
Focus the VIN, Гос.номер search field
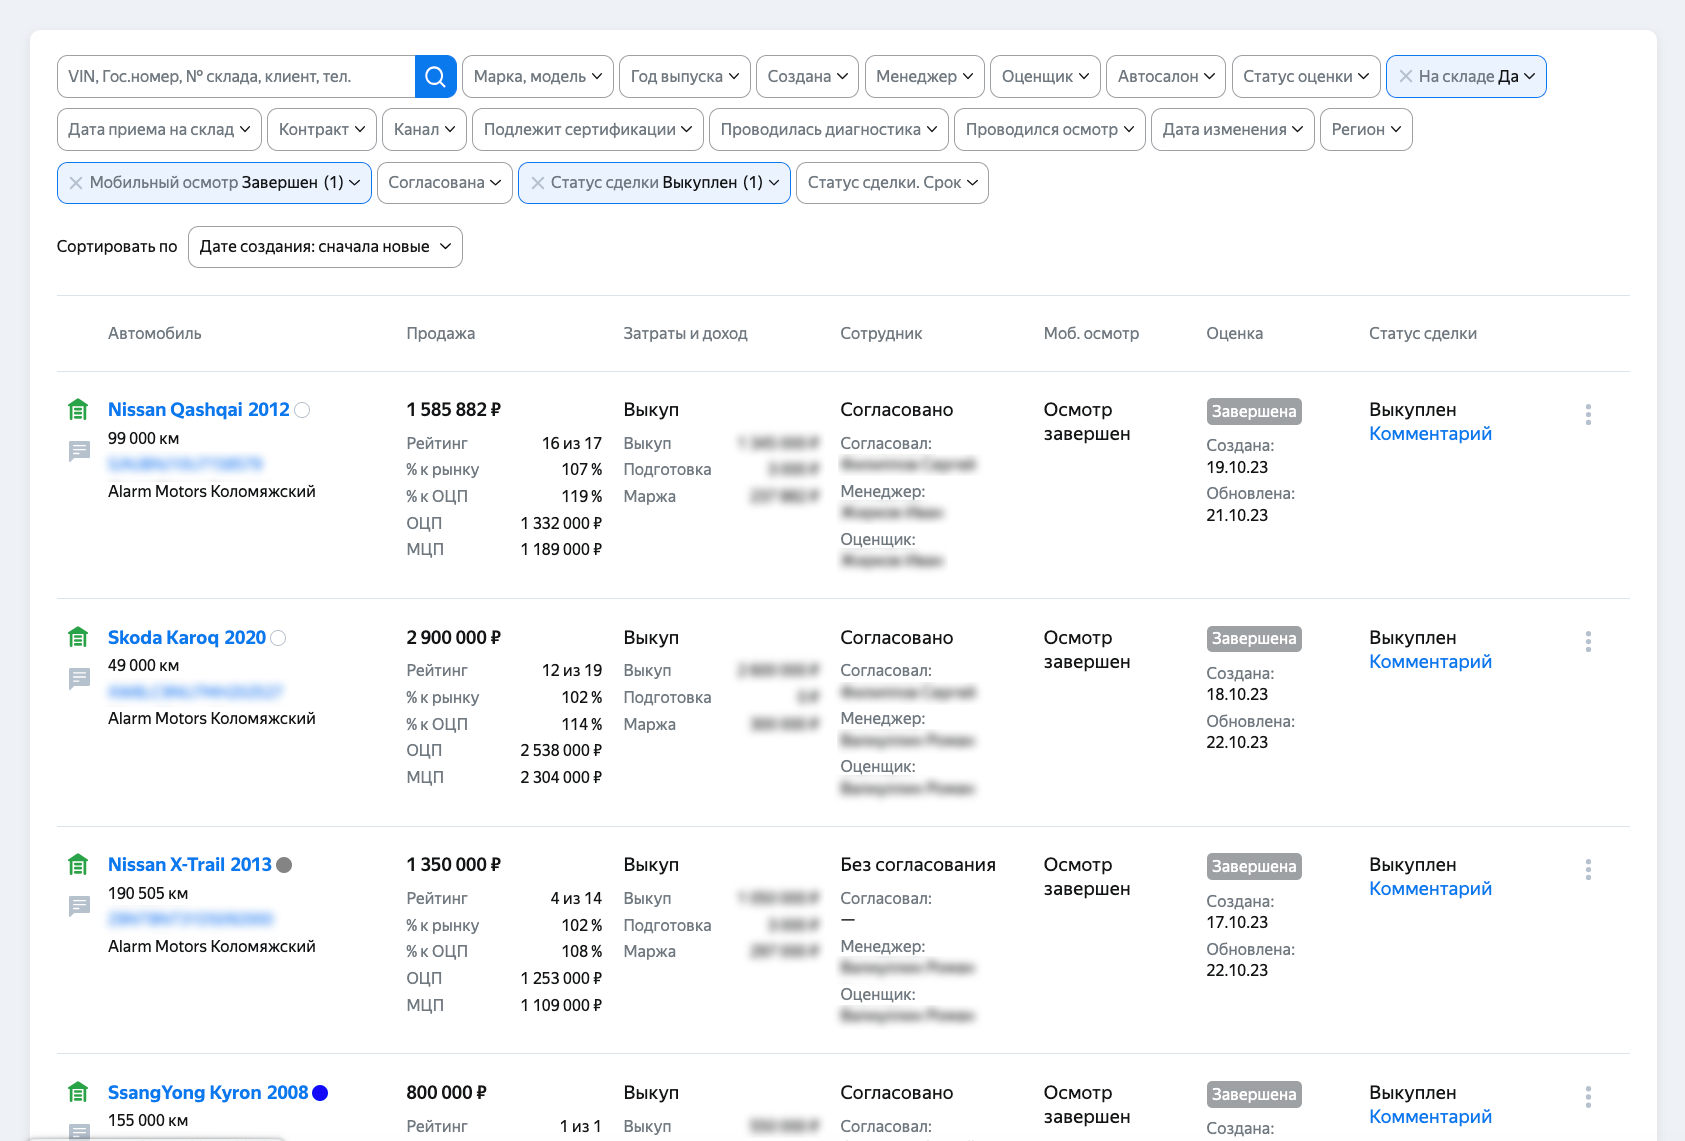point(236,76)
